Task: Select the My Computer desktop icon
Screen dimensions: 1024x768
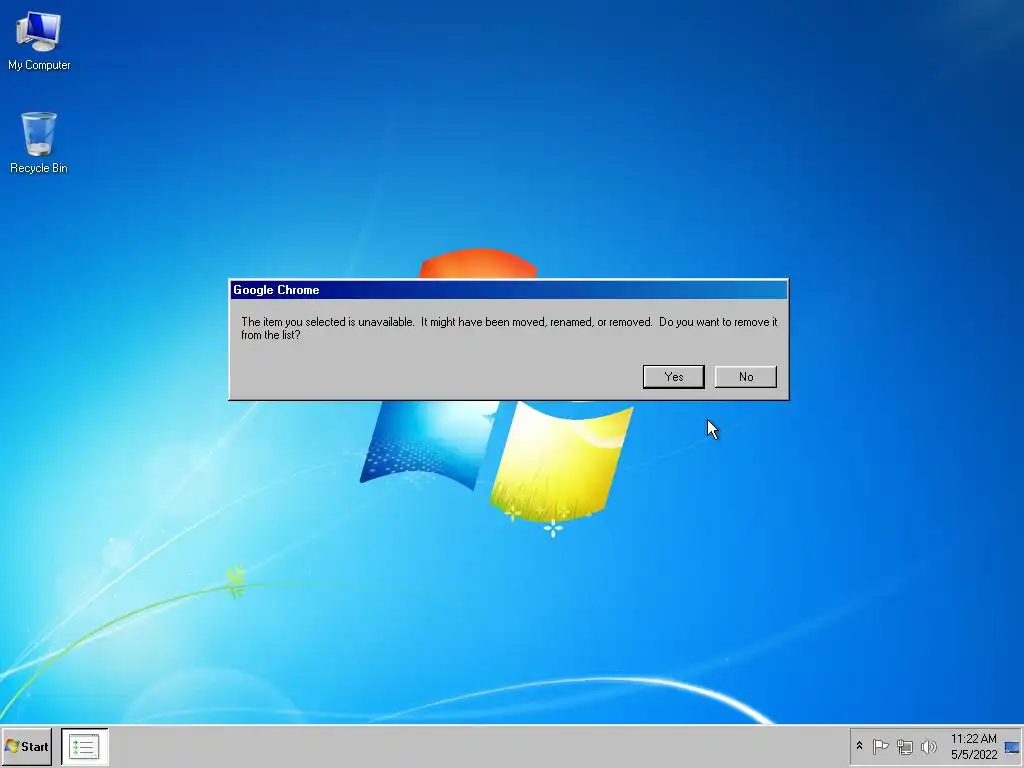Action: coord(39,41)
